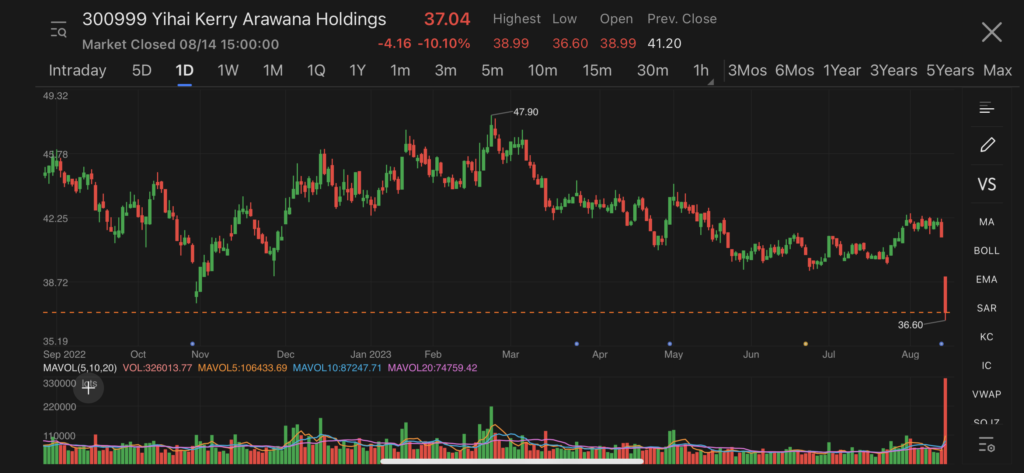
Task: Open the VS comparison tool
Action: click(987, 184)
